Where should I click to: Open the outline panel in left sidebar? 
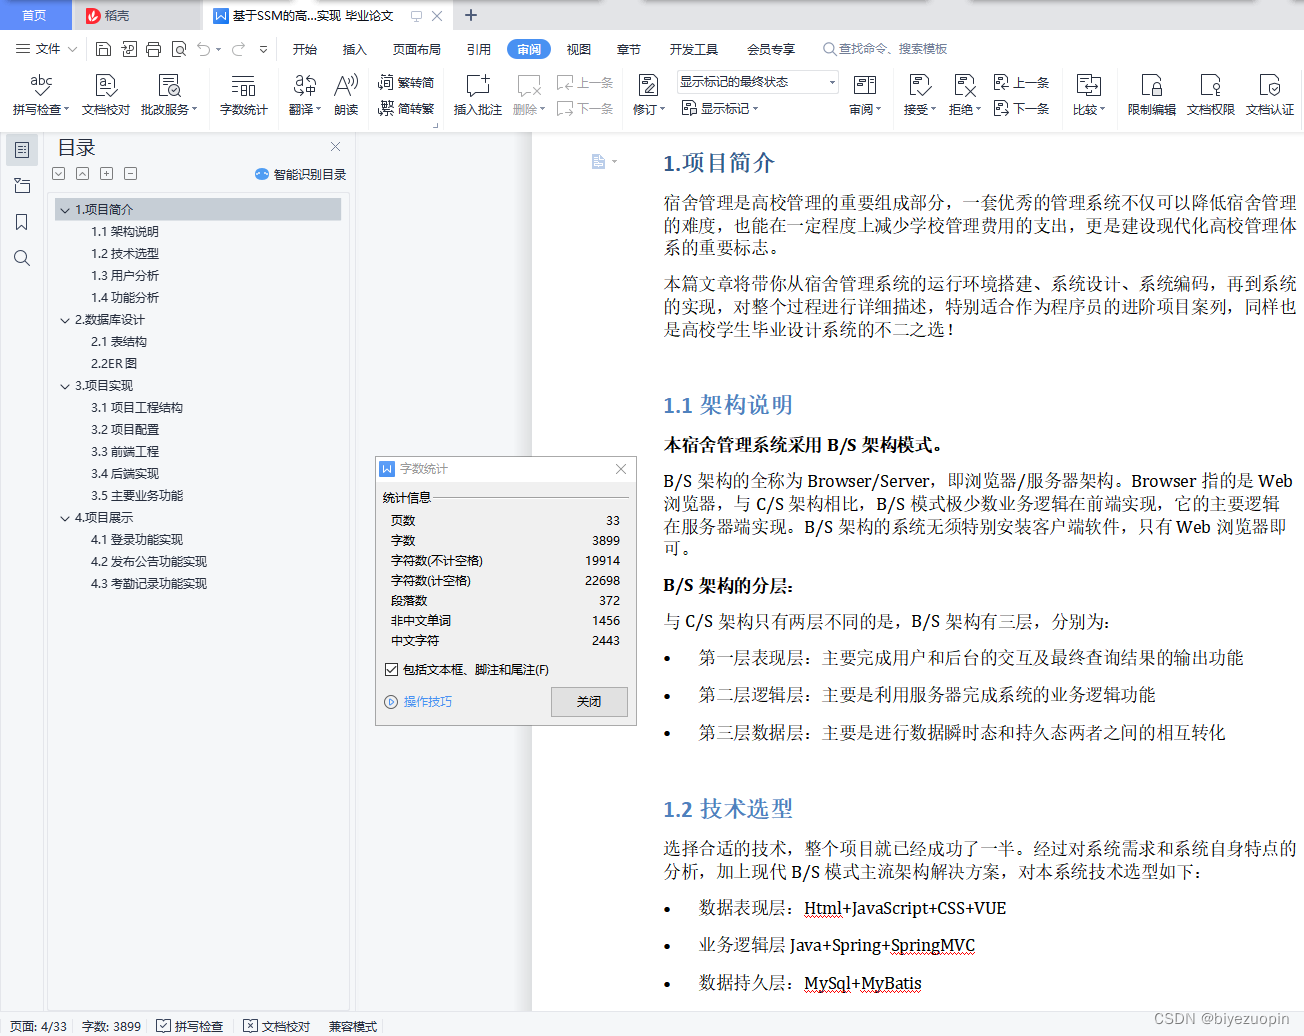22,150
